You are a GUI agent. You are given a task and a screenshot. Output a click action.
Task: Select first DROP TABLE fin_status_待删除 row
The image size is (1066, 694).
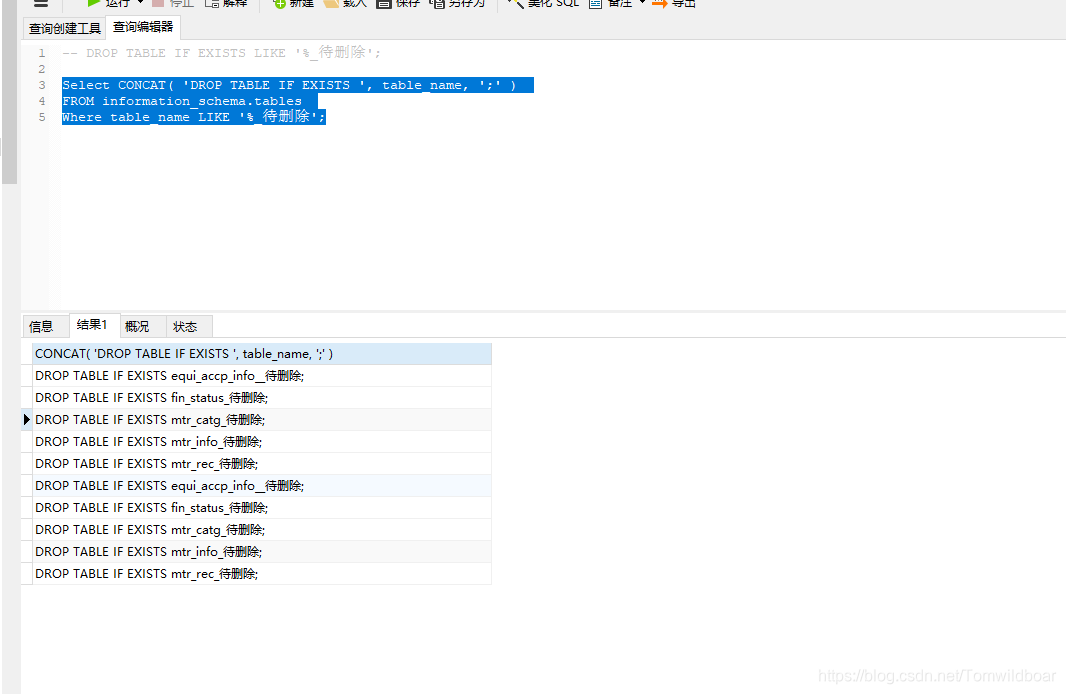tap(262, 398)
